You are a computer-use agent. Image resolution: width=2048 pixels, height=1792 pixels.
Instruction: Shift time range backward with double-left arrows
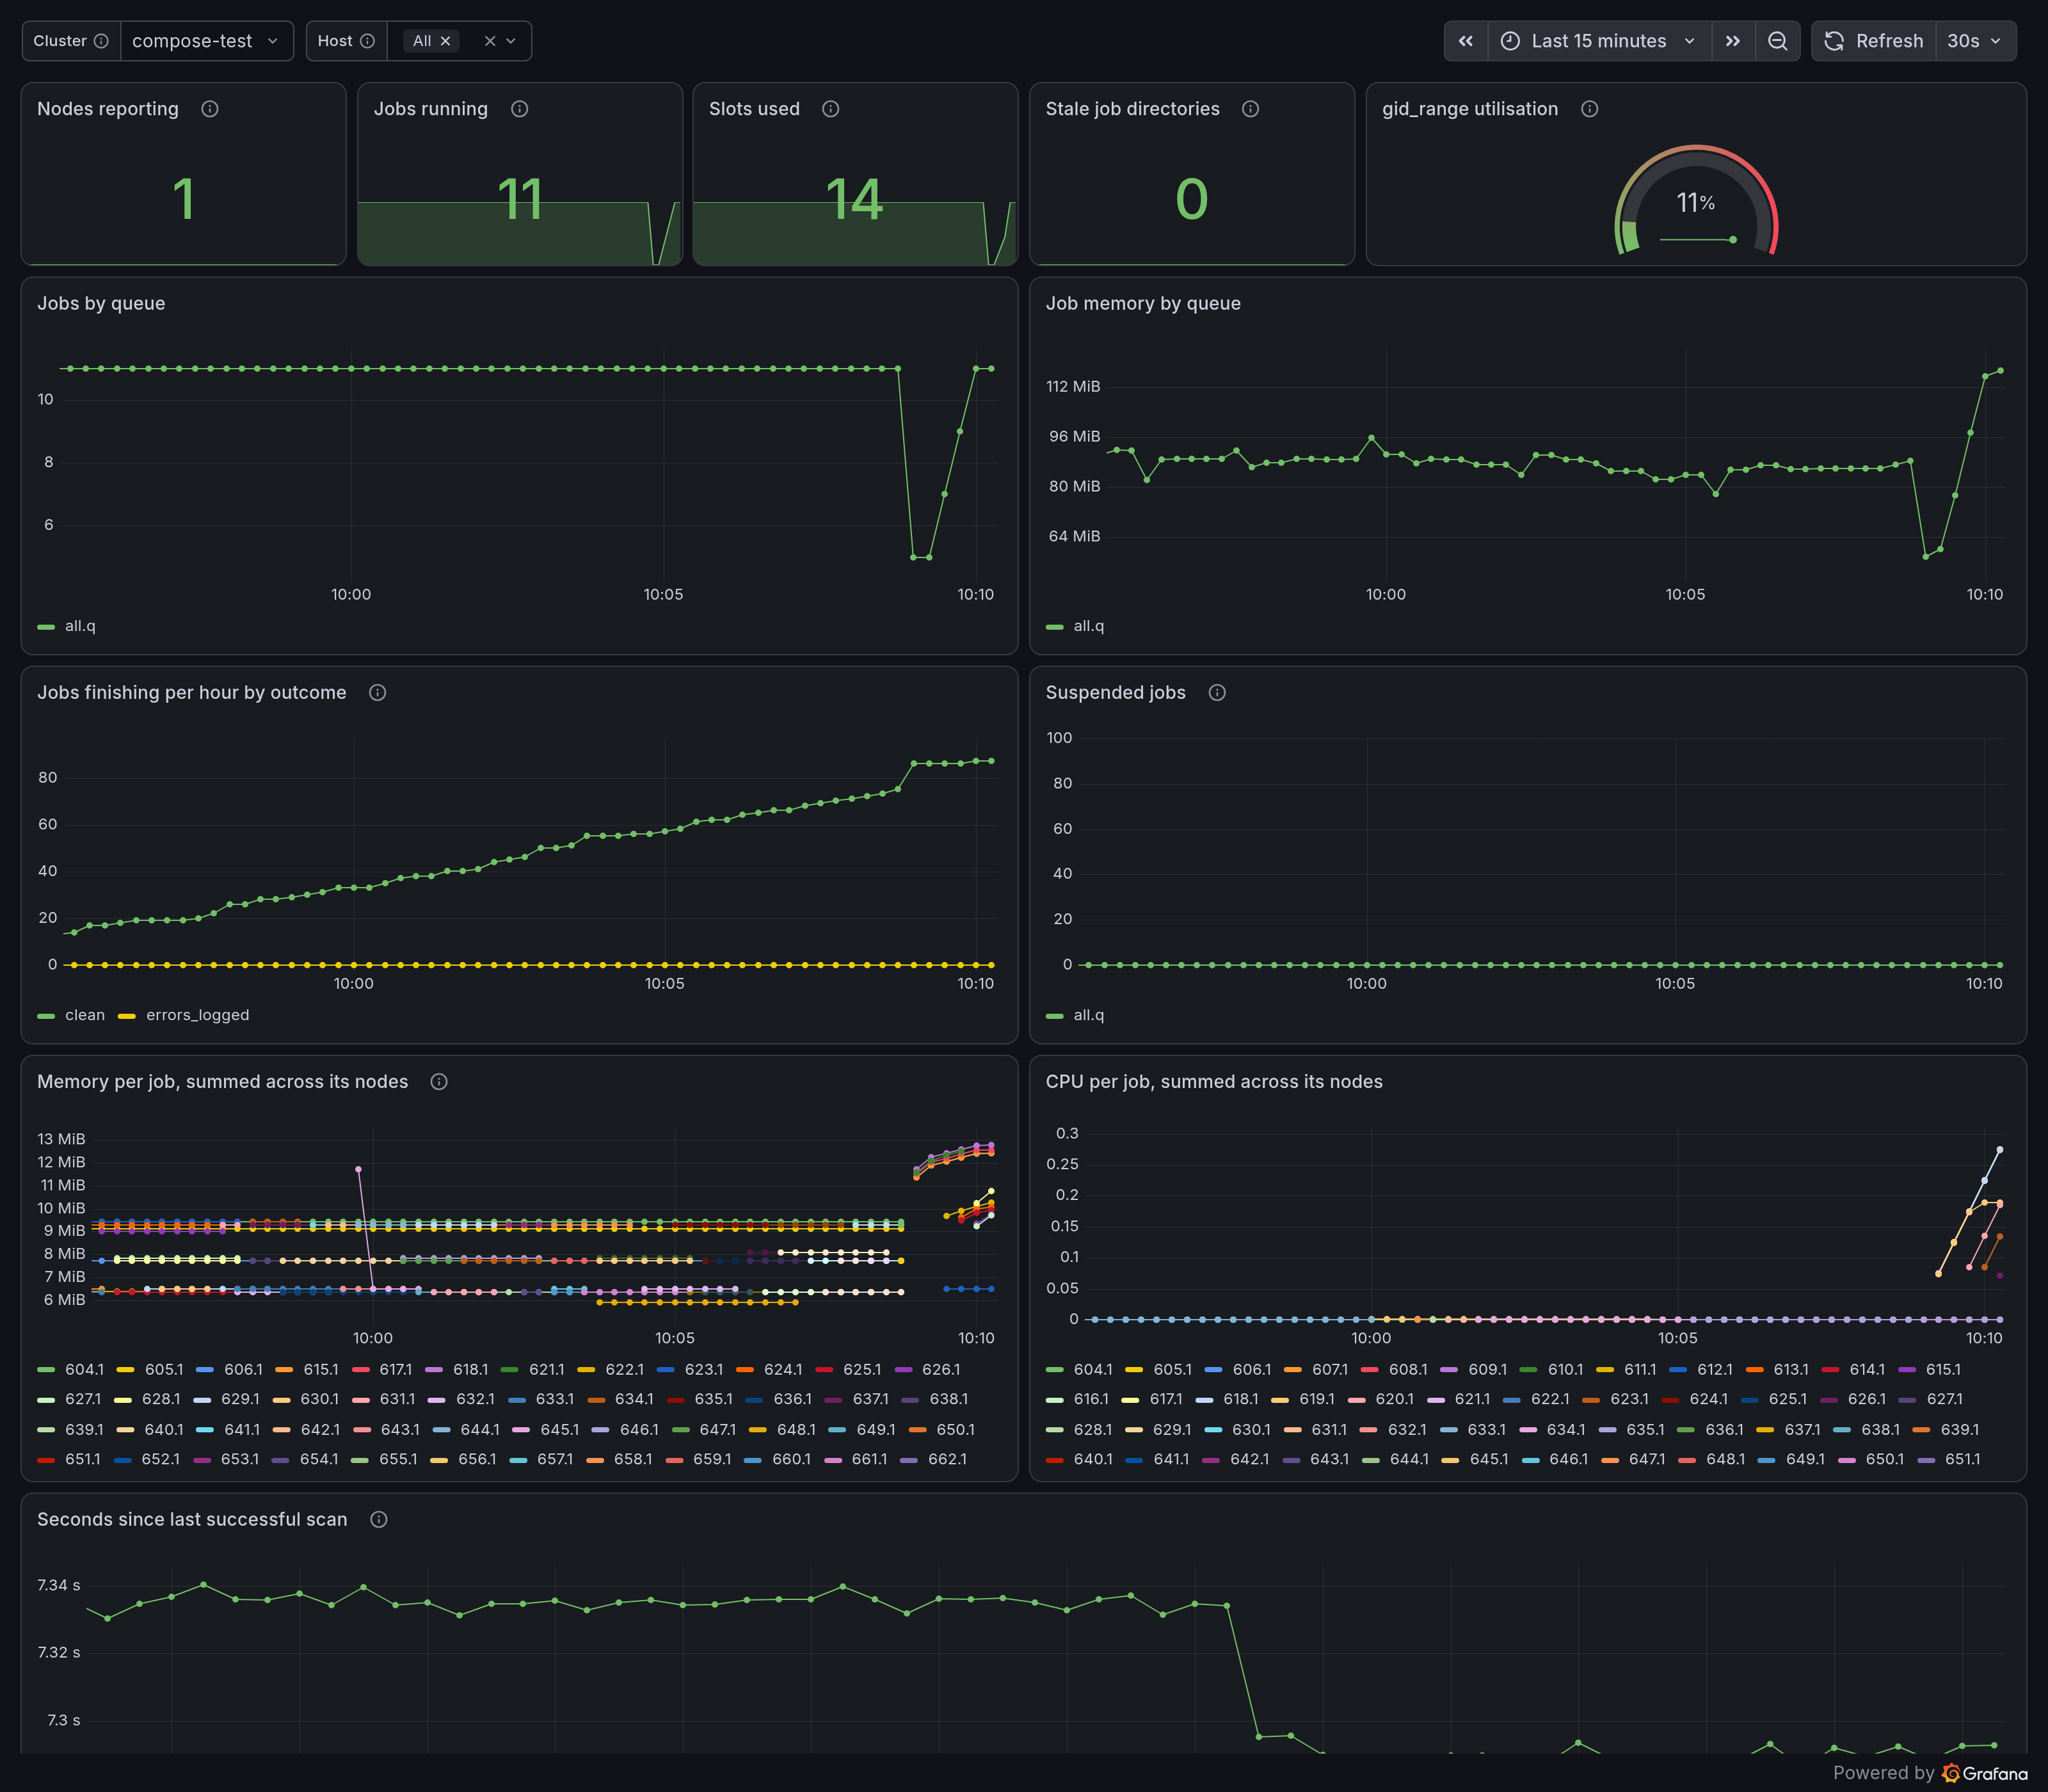click(1466, 41)
